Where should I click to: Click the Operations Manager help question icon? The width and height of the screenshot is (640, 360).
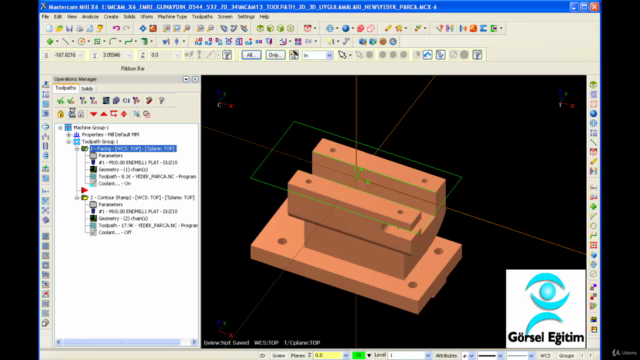[x=161, y=100]
